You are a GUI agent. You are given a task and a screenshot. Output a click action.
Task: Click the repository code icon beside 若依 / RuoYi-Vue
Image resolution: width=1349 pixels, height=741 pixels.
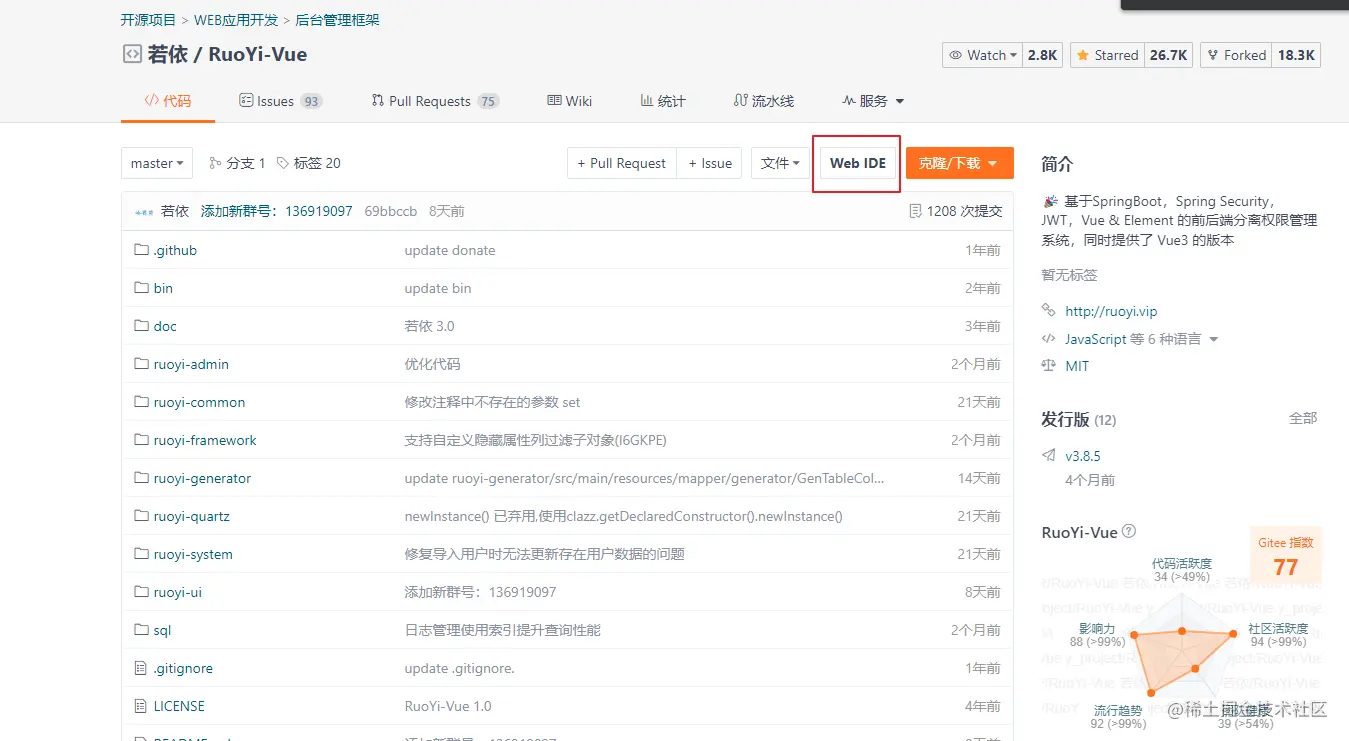tap(131, 55)
